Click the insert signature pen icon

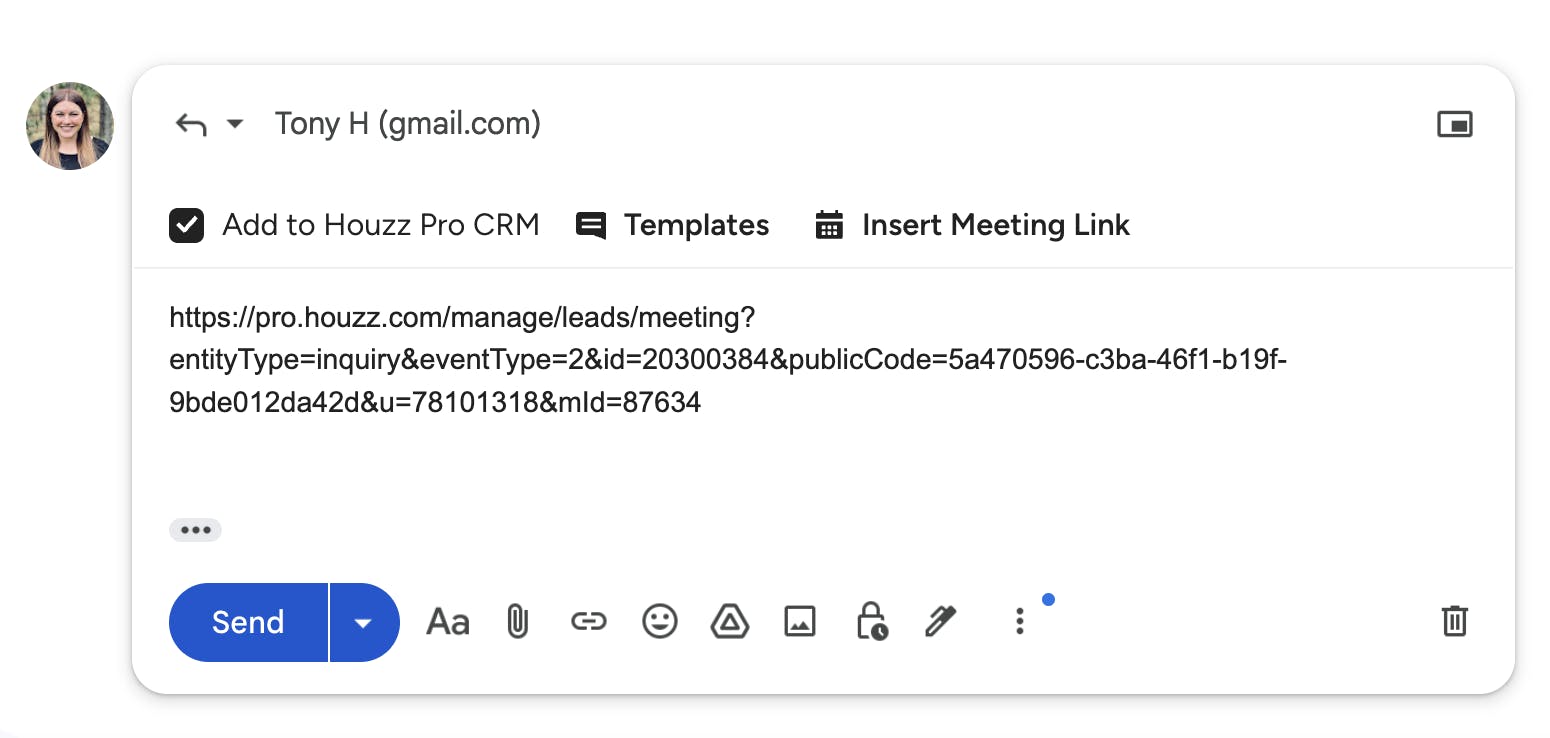(x=941, y=622)
